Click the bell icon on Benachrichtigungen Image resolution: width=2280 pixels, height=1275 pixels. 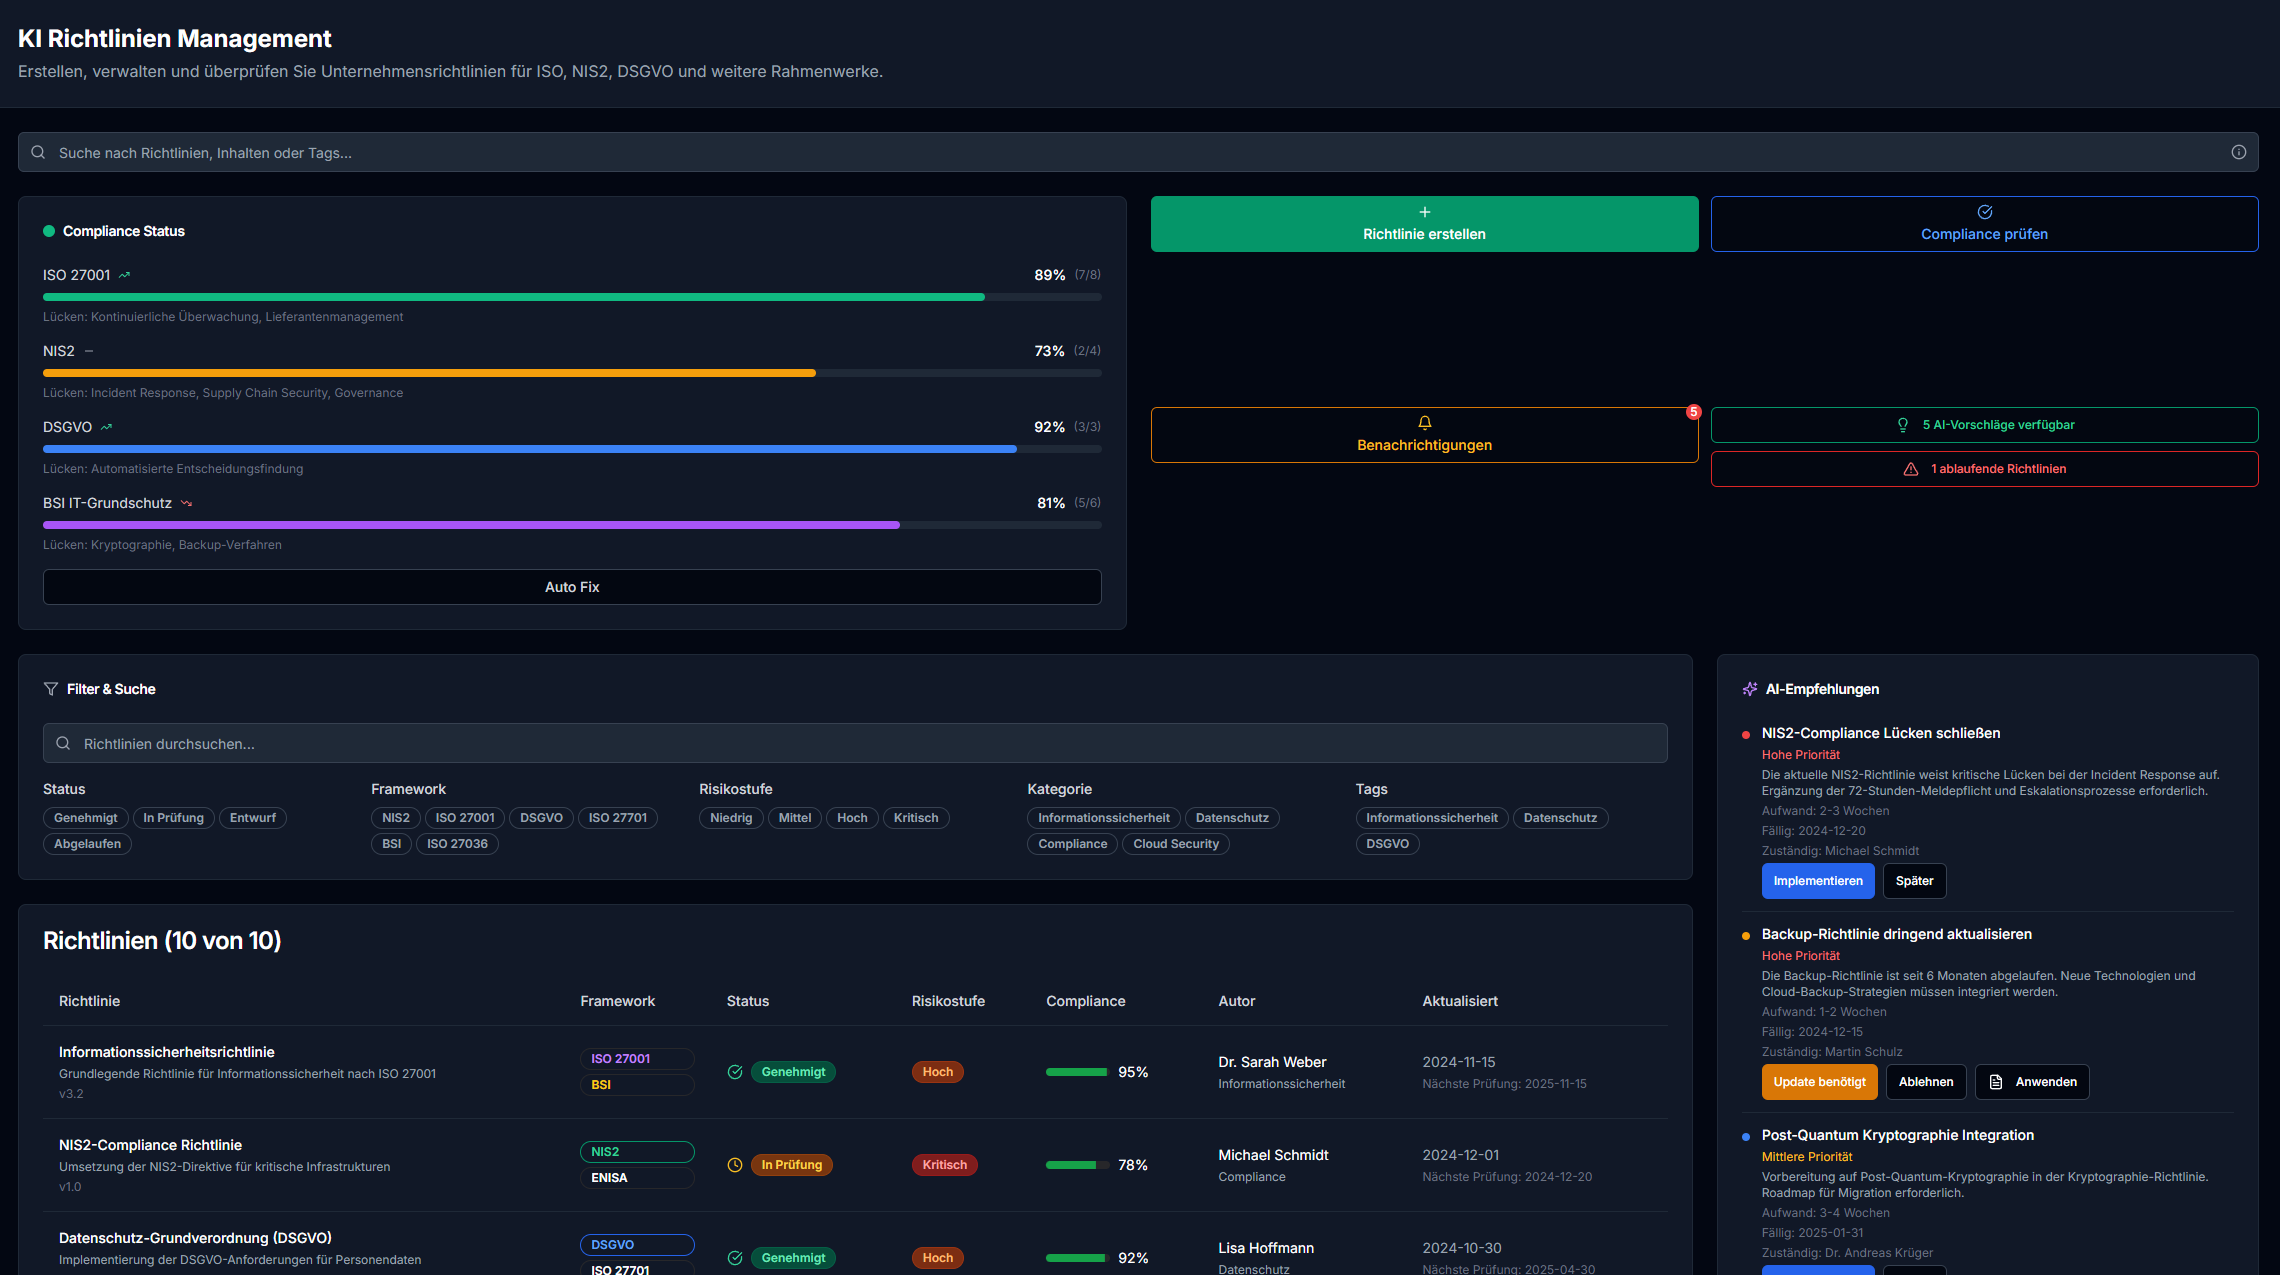(1424, 422)
